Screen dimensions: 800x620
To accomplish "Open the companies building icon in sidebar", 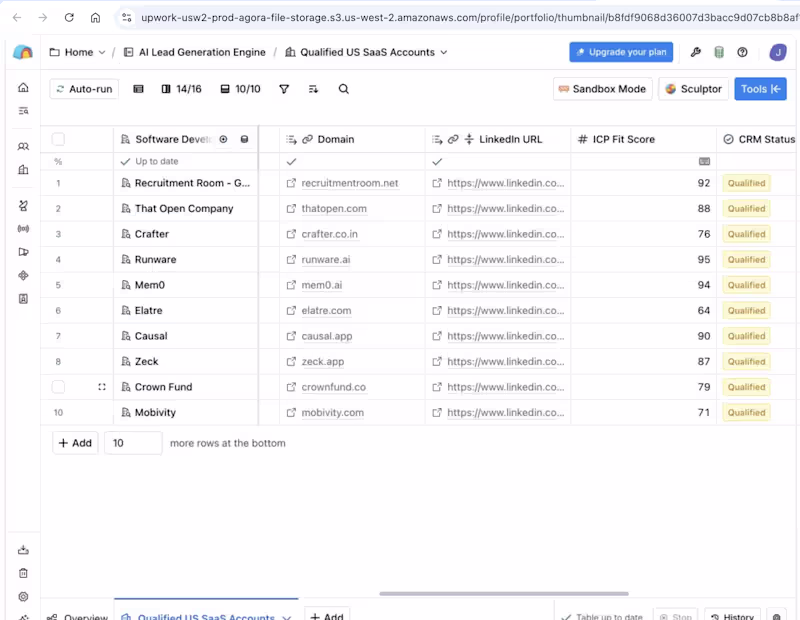I will point(23,169).
